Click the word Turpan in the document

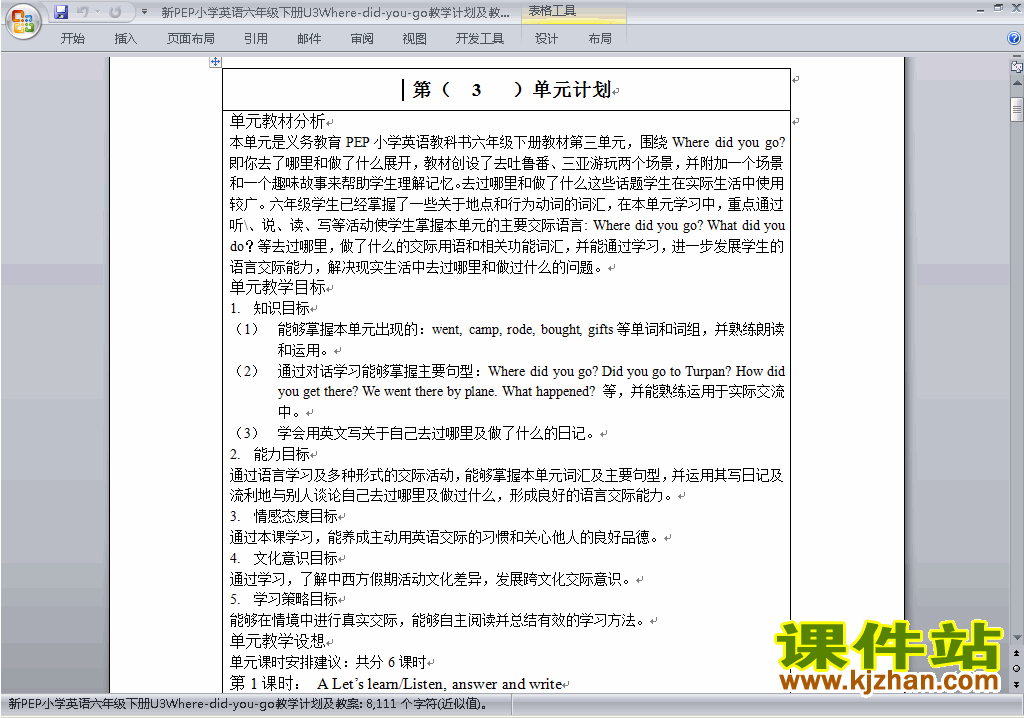pyautogui.click(x=705, y=371)
